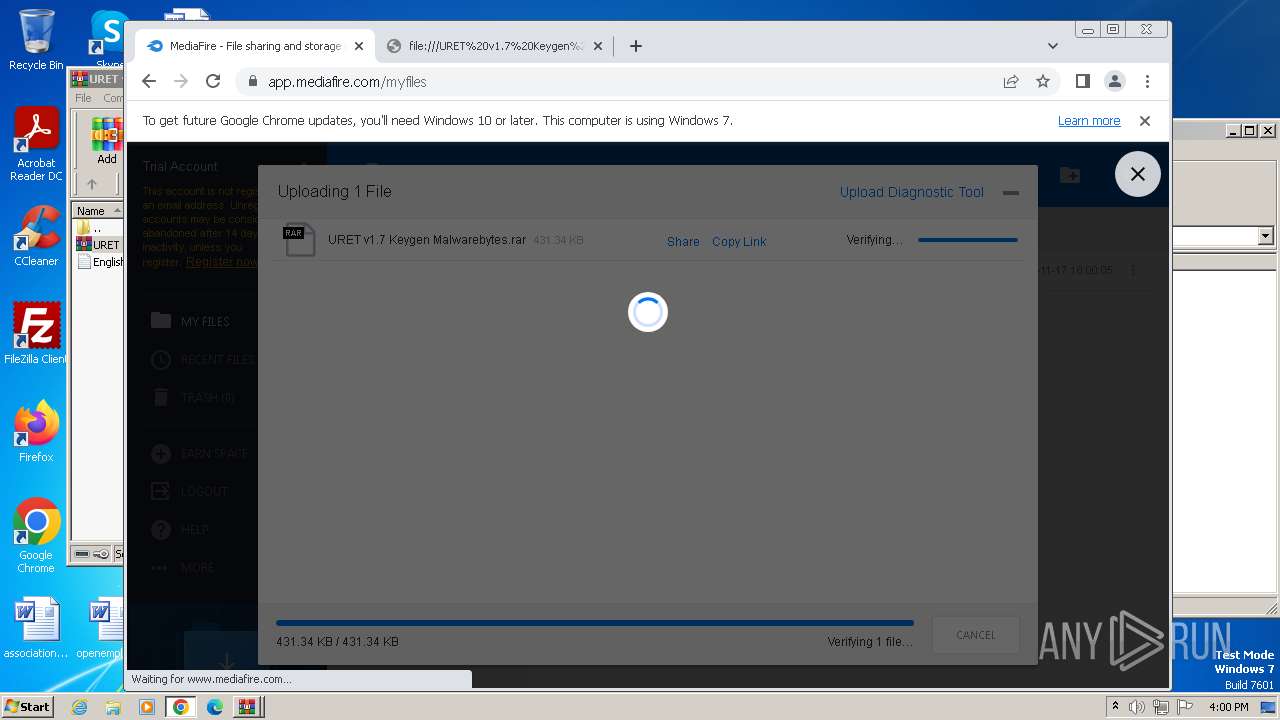The image size is (1280, 720).
Task: Open EARN SPACE in MediaFire sidebar
Action: (199, 453)
